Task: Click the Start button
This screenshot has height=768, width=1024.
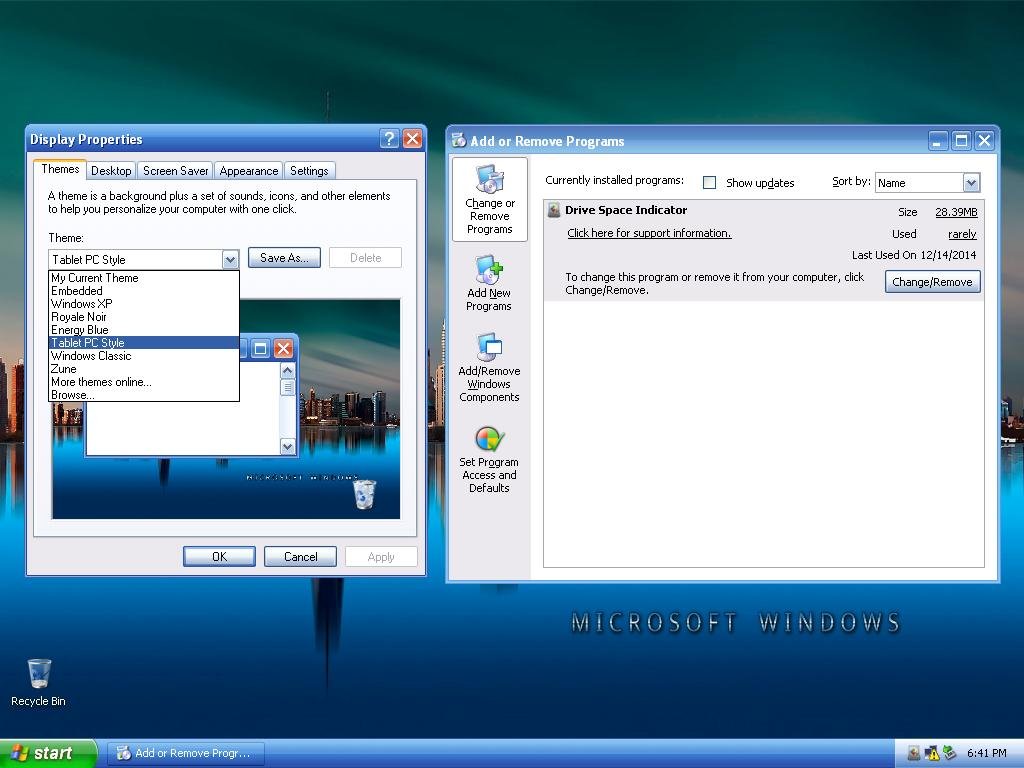Action: click(47, 753)
